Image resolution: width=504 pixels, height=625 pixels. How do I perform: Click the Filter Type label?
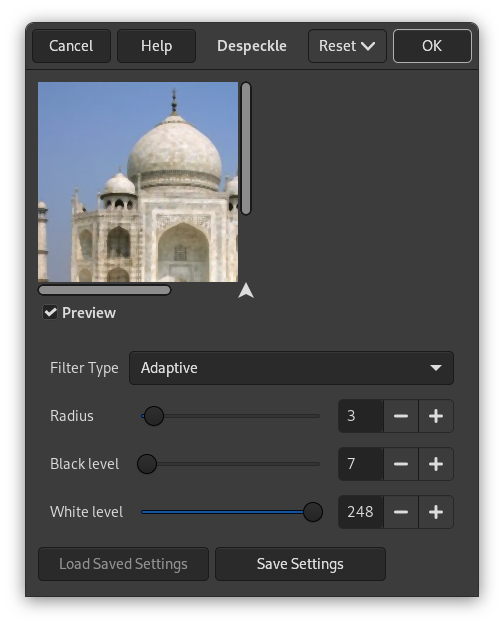click(84, 368)
